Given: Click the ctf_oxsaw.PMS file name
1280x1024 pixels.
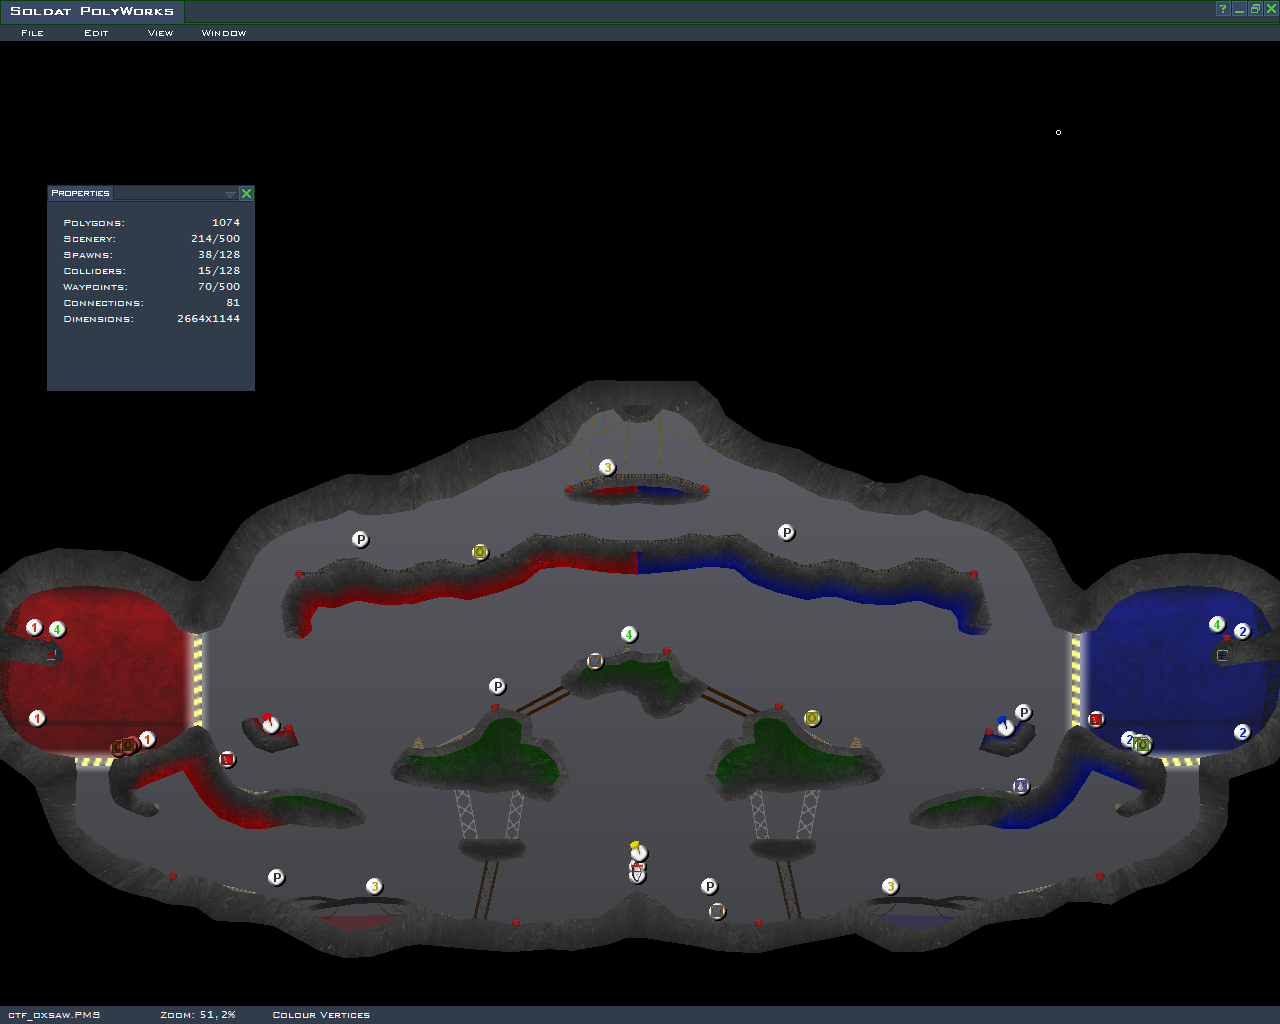Looking at the screenshot, I should pyautogui.click(x=54, y=1015).
